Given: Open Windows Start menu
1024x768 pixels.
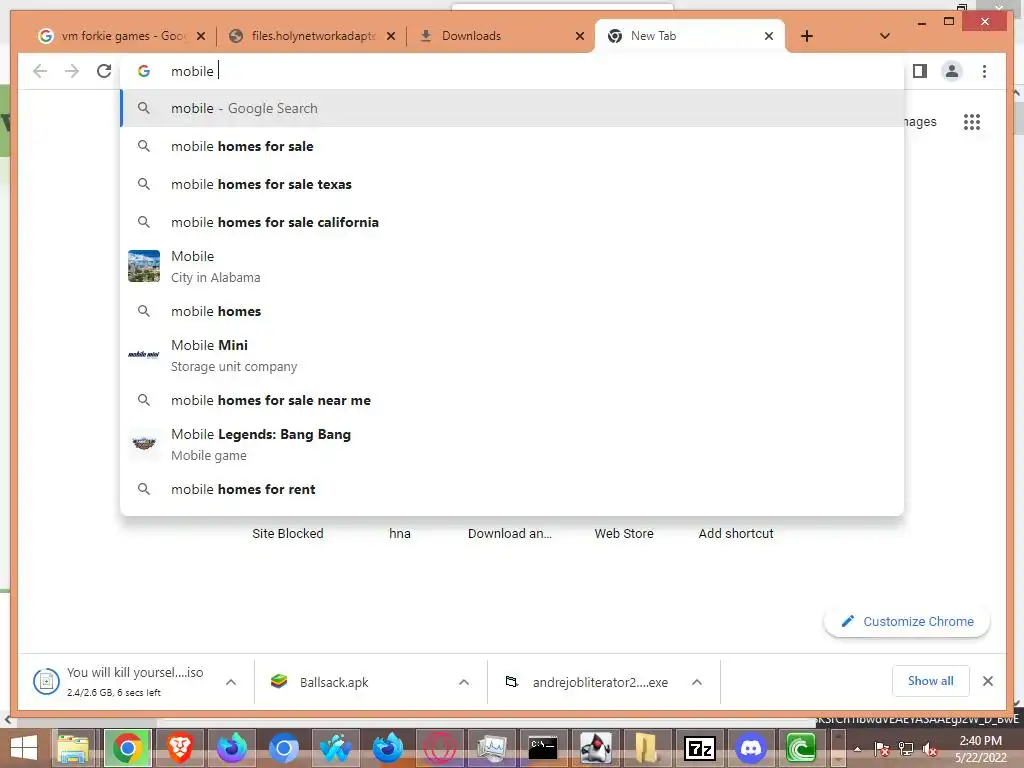Looking at the screenshot, I should pos(24,748).
